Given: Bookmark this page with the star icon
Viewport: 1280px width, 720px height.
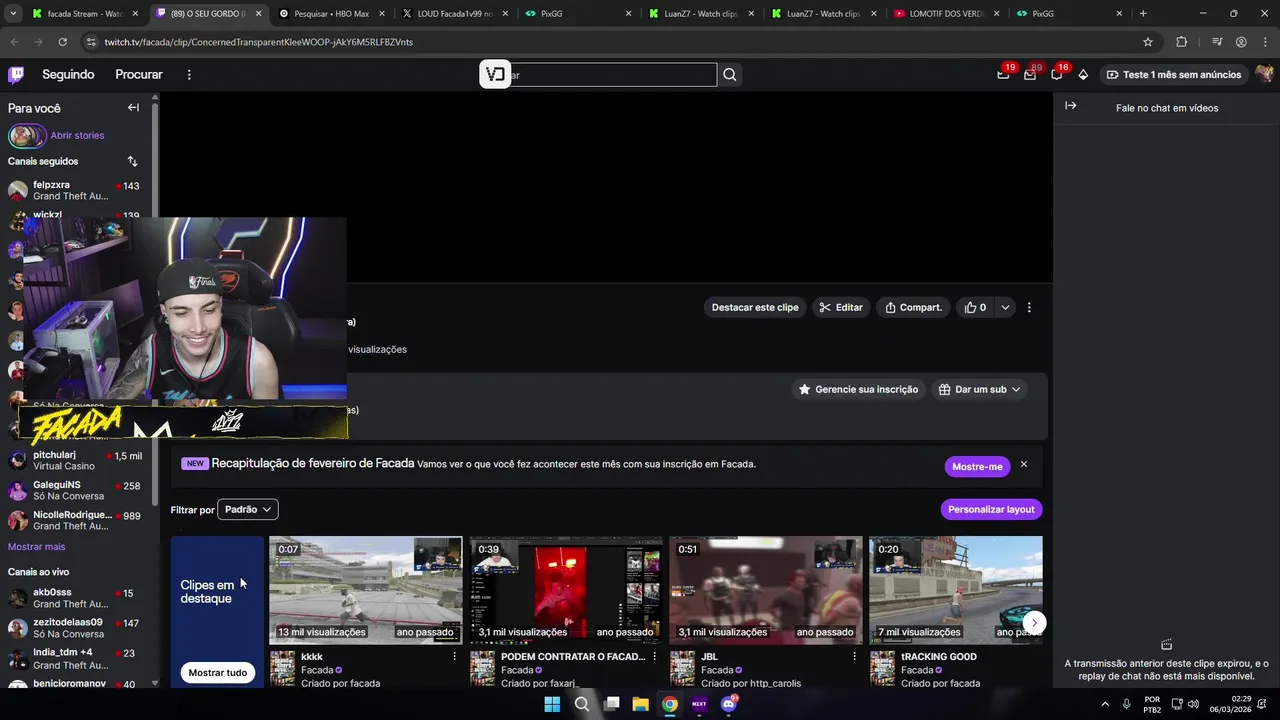Looking at the screenshot, I should pos(1148,42).
